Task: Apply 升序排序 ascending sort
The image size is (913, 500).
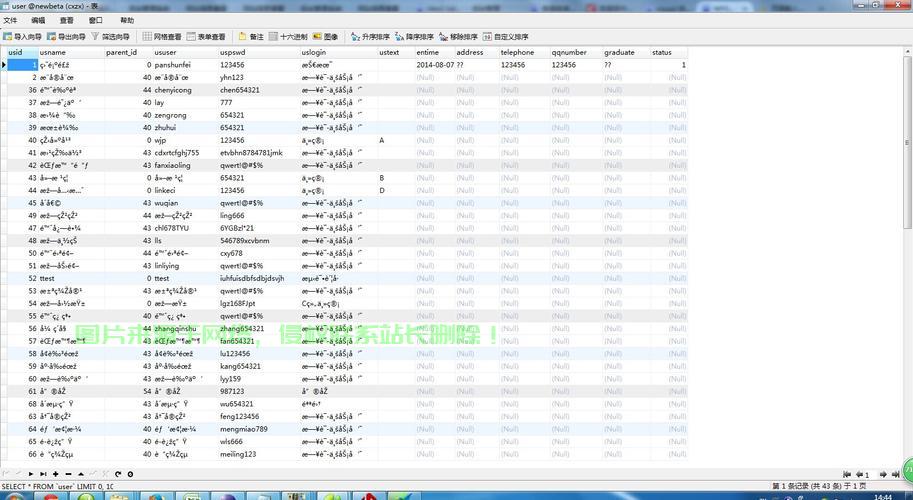Action: [x=370, y=37]
